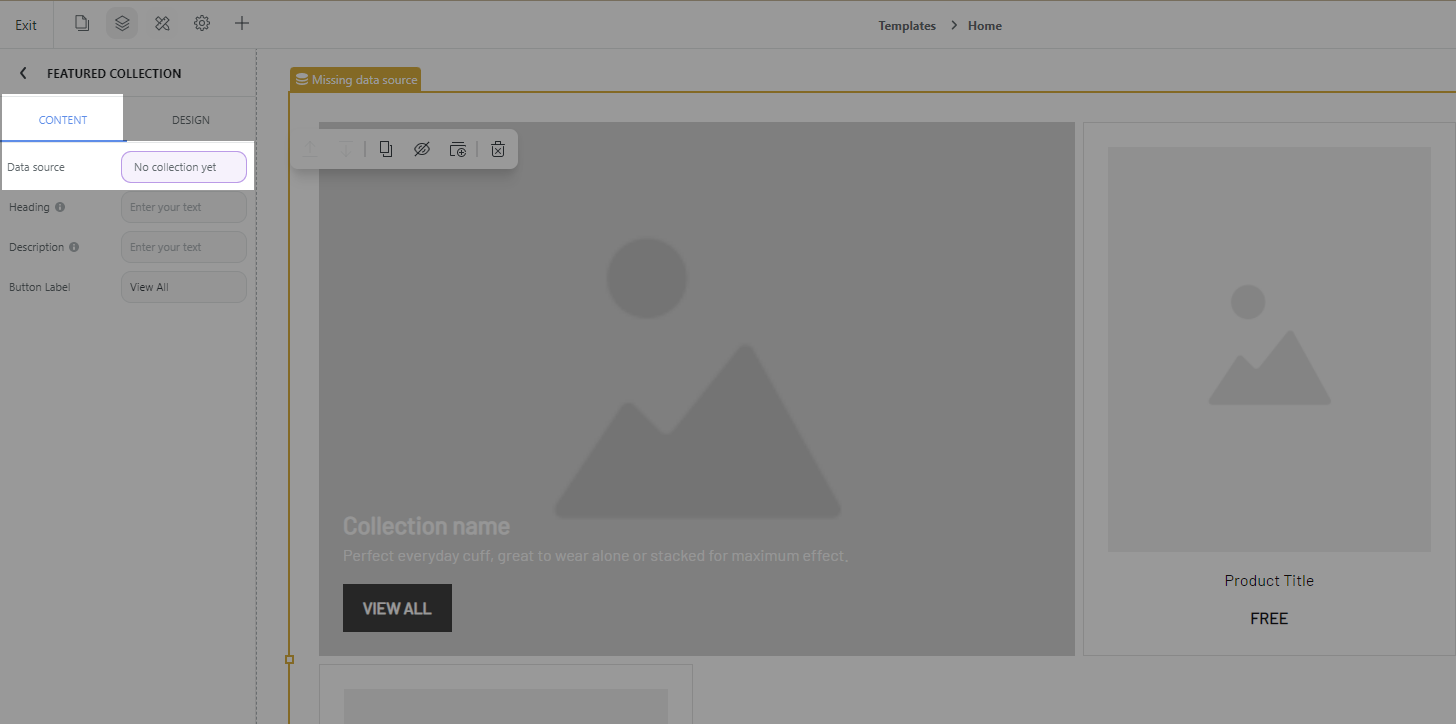
Task: Open the Data source collection picker
Action: [184, 167]
